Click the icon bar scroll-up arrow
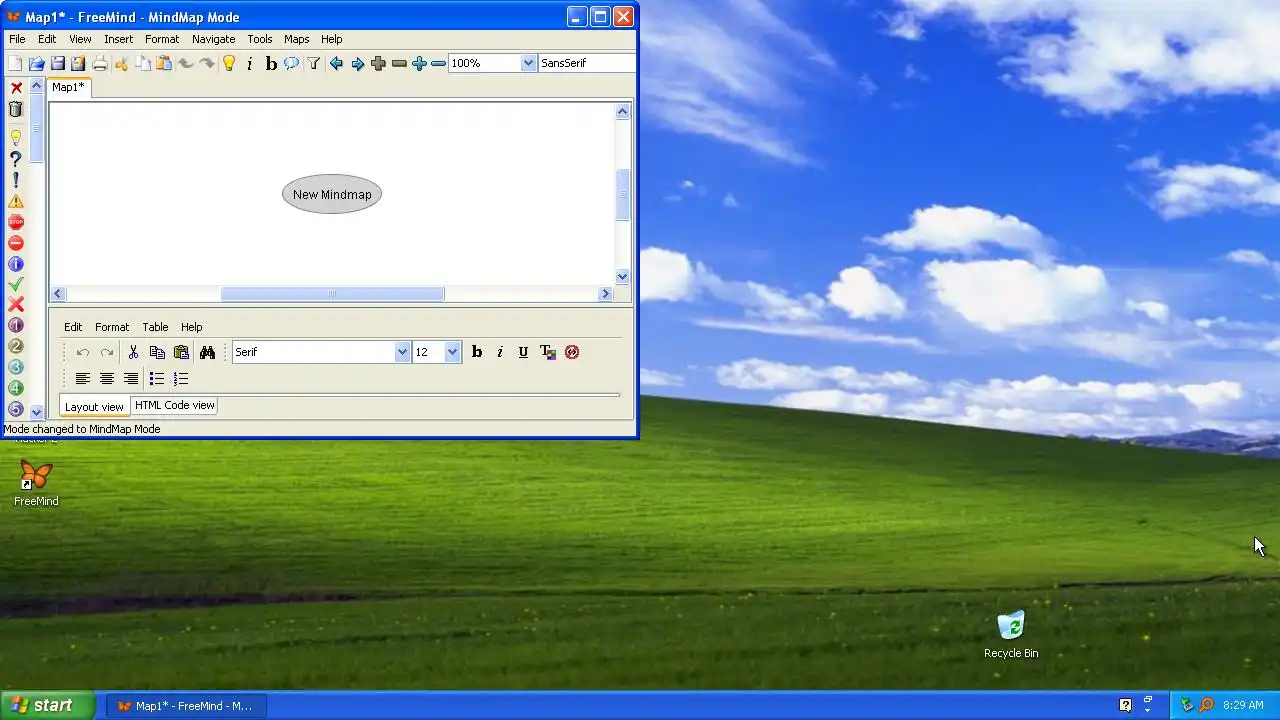The image size is (1280, 720). (37, 87)
